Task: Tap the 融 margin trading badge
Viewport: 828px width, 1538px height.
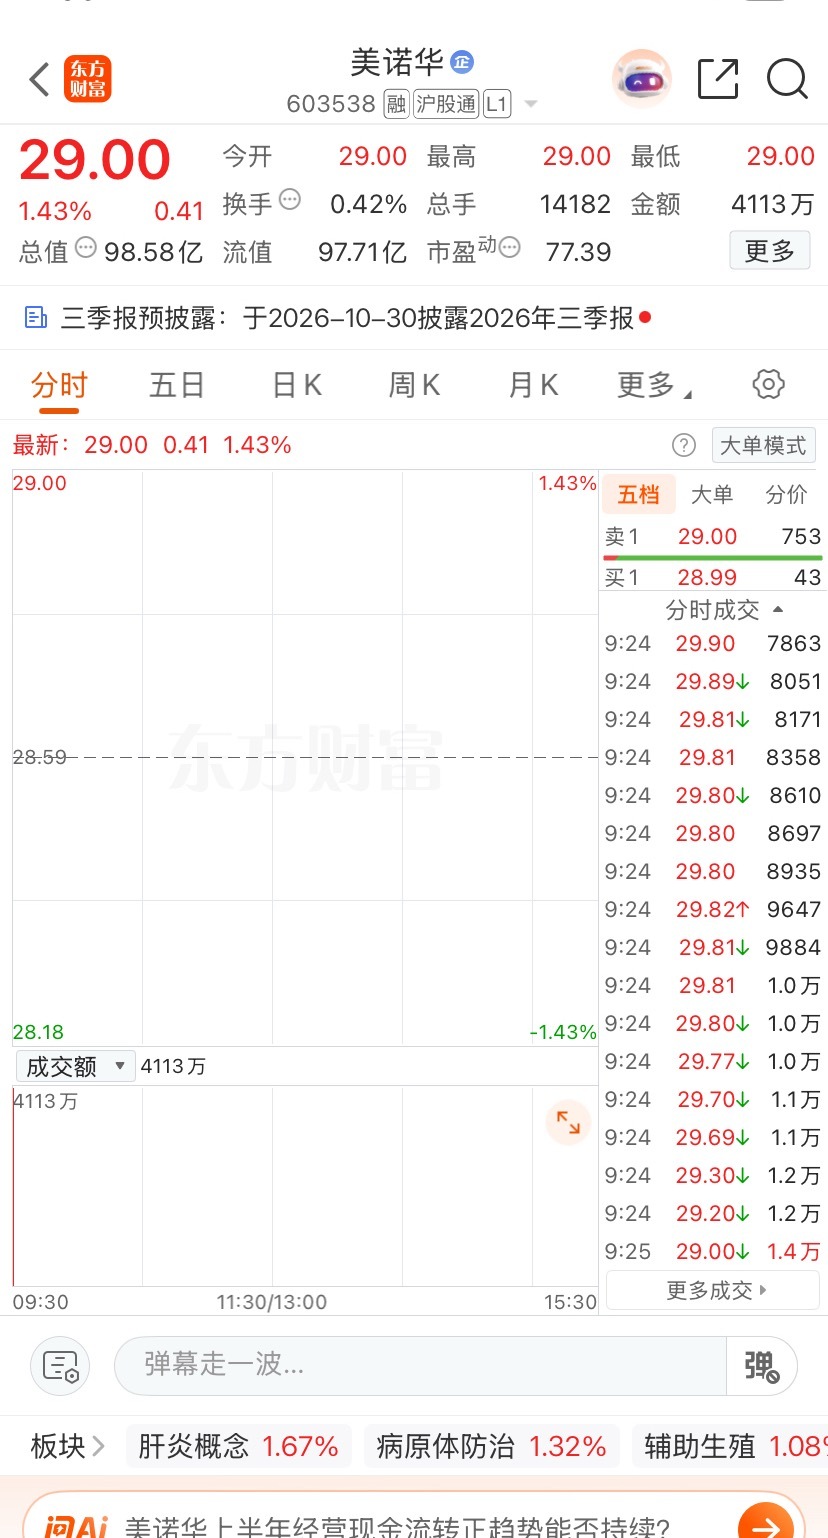Action: (x=396, y=104)
